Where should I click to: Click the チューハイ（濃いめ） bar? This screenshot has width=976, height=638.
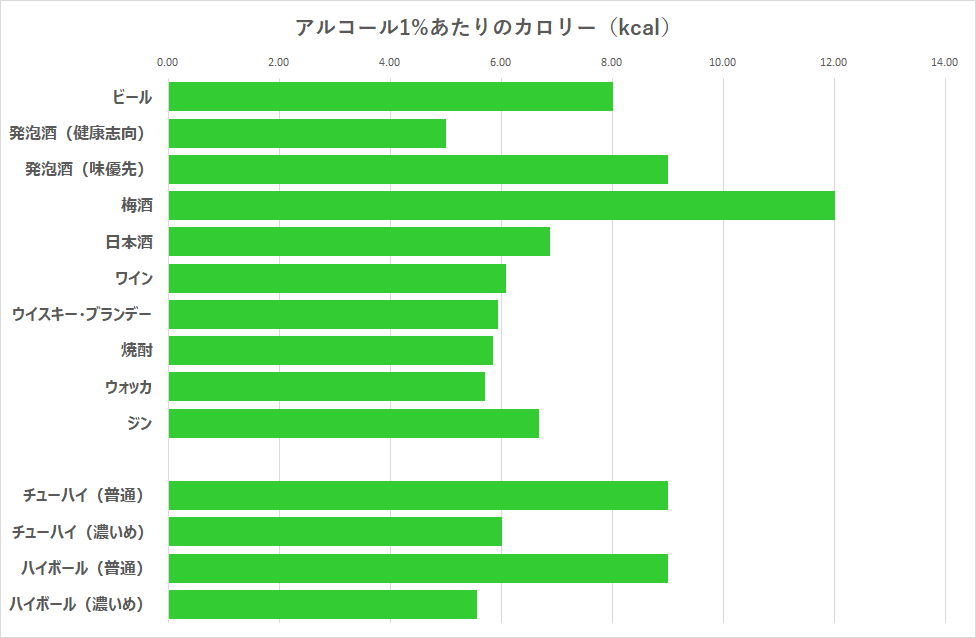click(x=335, y=531)
